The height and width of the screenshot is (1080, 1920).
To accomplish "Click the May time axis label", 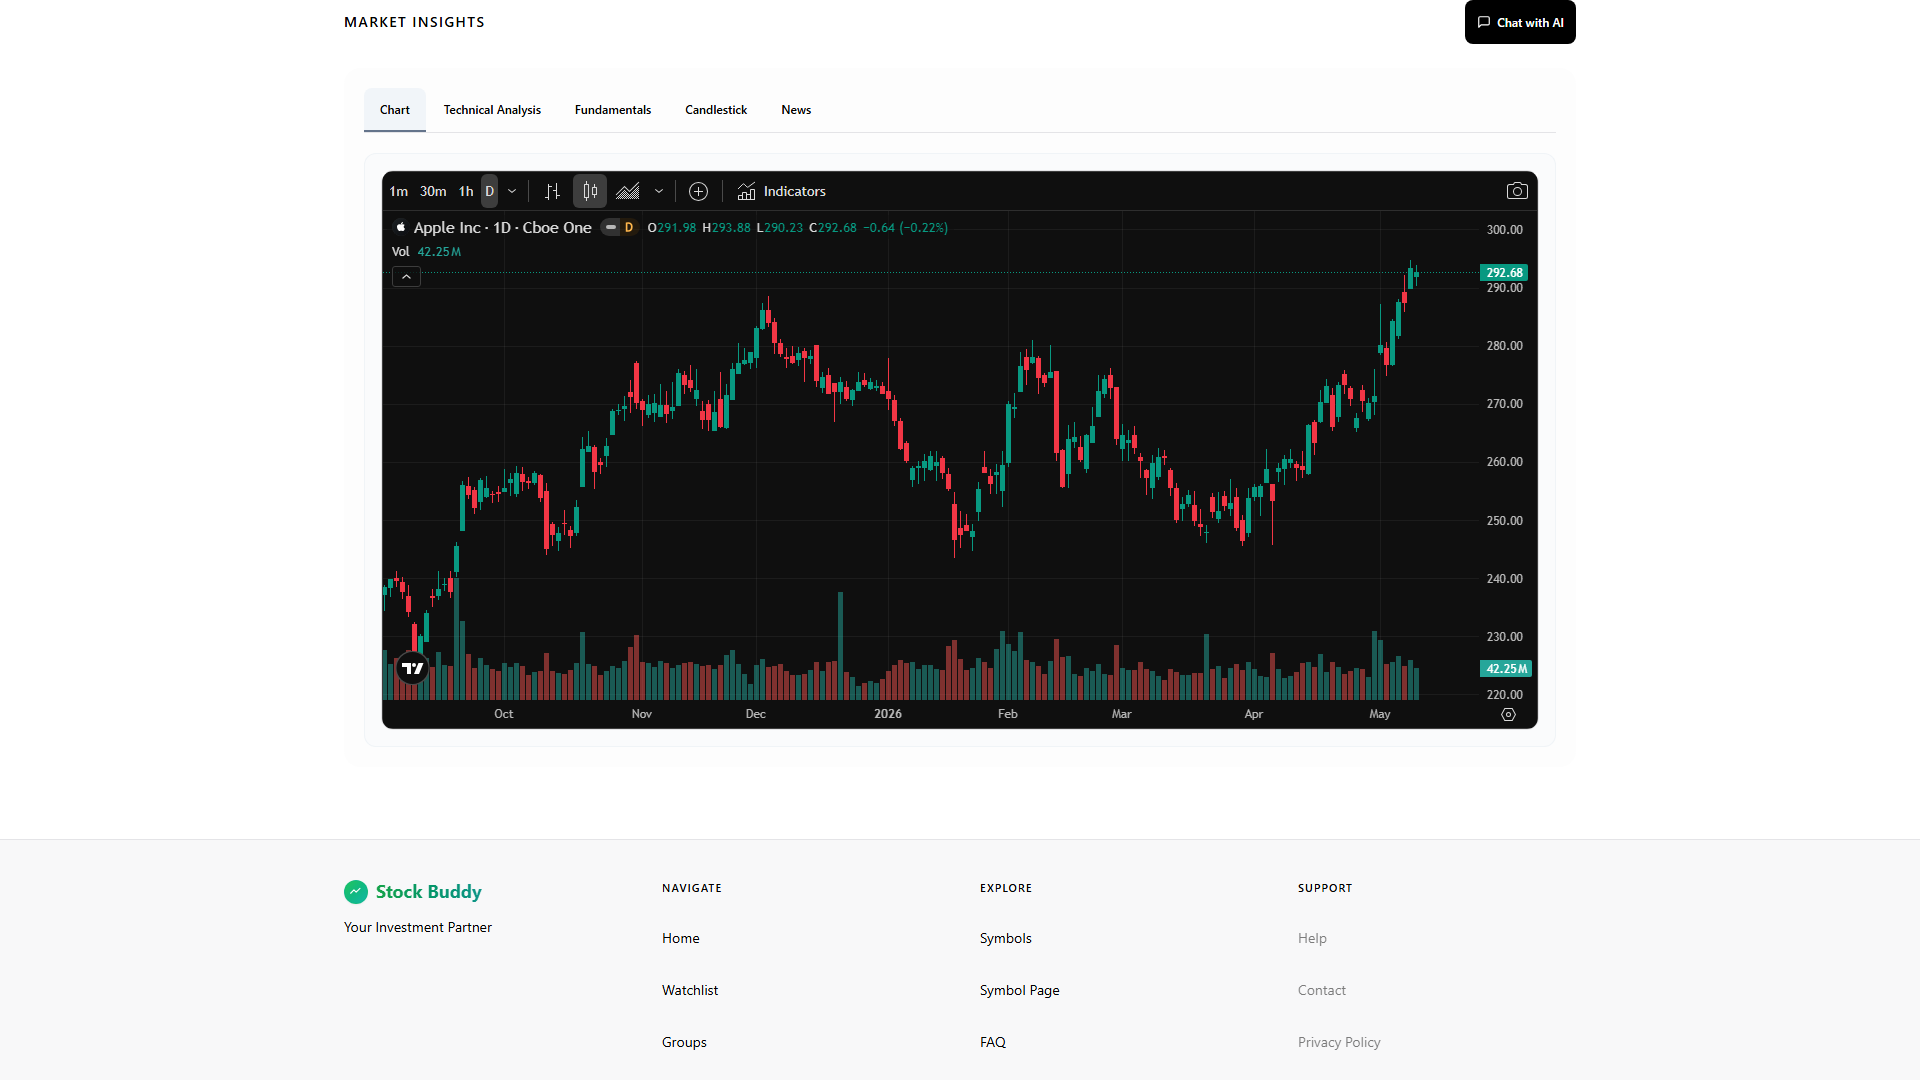I will click(x=1380, y=714).
